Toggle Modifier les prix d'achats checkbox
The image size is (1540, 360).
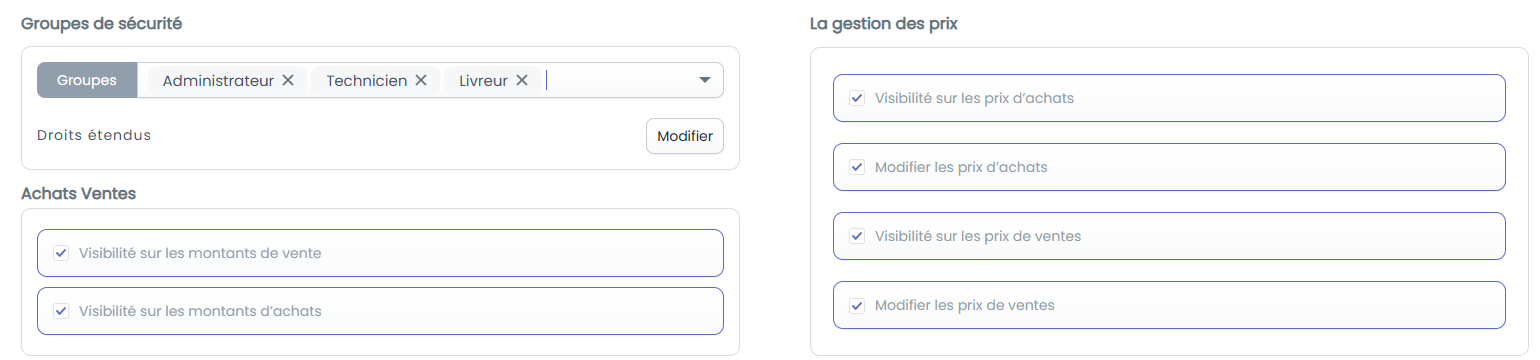click(x=857, y=167)
